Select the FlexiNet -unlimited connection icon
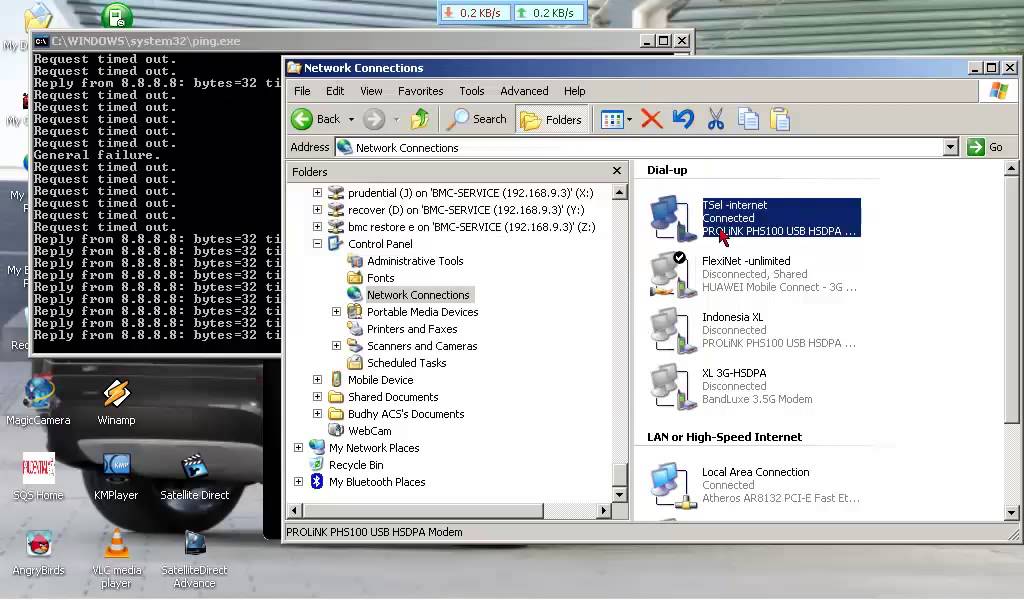1024x600 pixels. 673,274
